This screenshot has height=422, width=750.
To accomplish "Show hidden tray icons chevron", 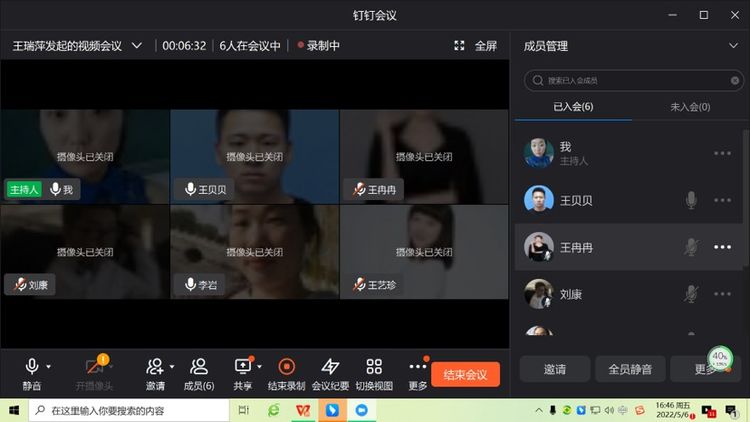I will [x=539, y=410].
